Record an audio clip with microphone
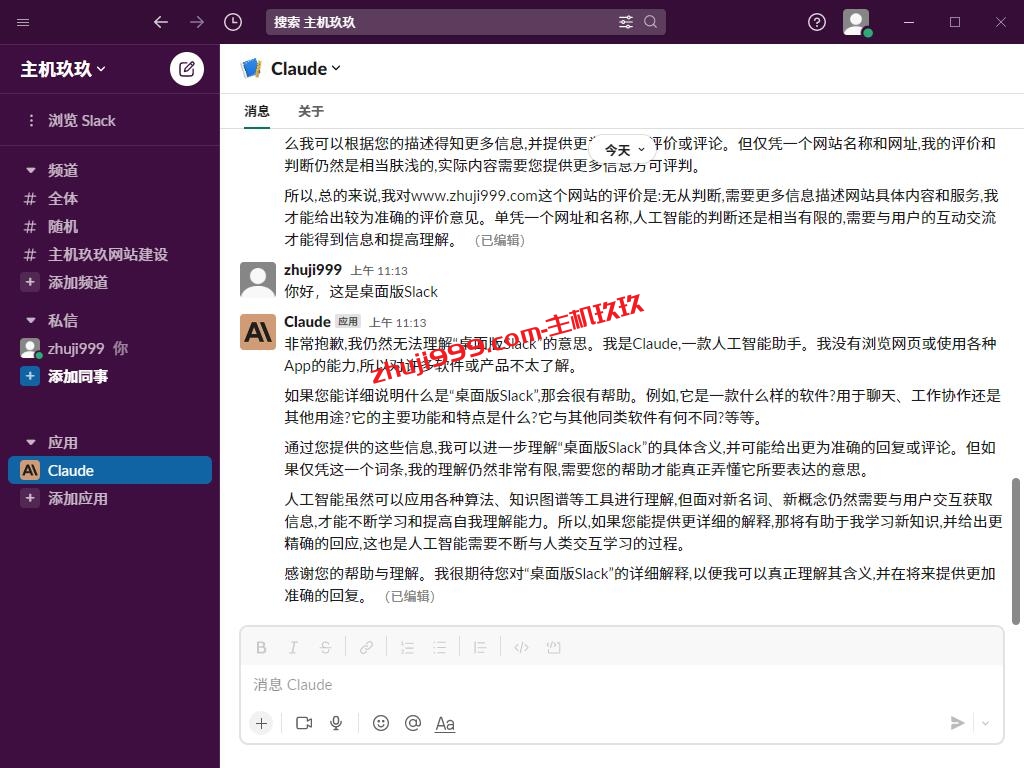Image resolution: width=1024 pixels, height=768 pixels. pos(336,723)
